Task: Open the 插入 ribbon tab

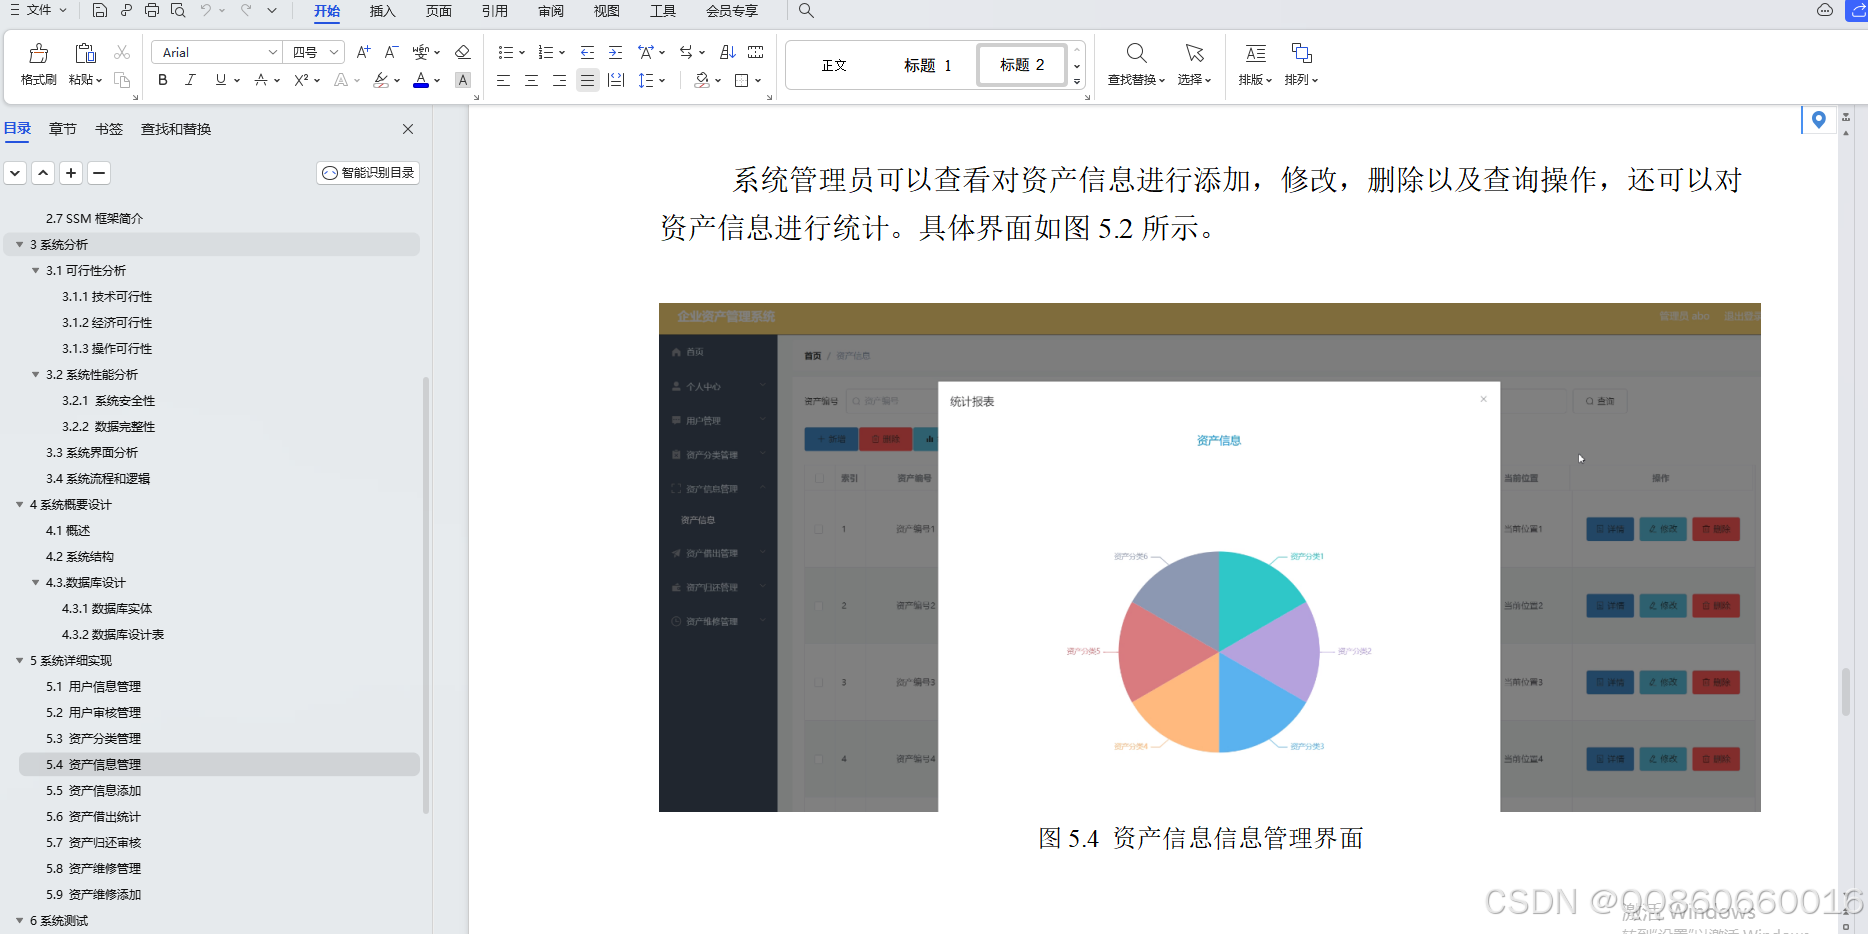Action: pos(382,11)
